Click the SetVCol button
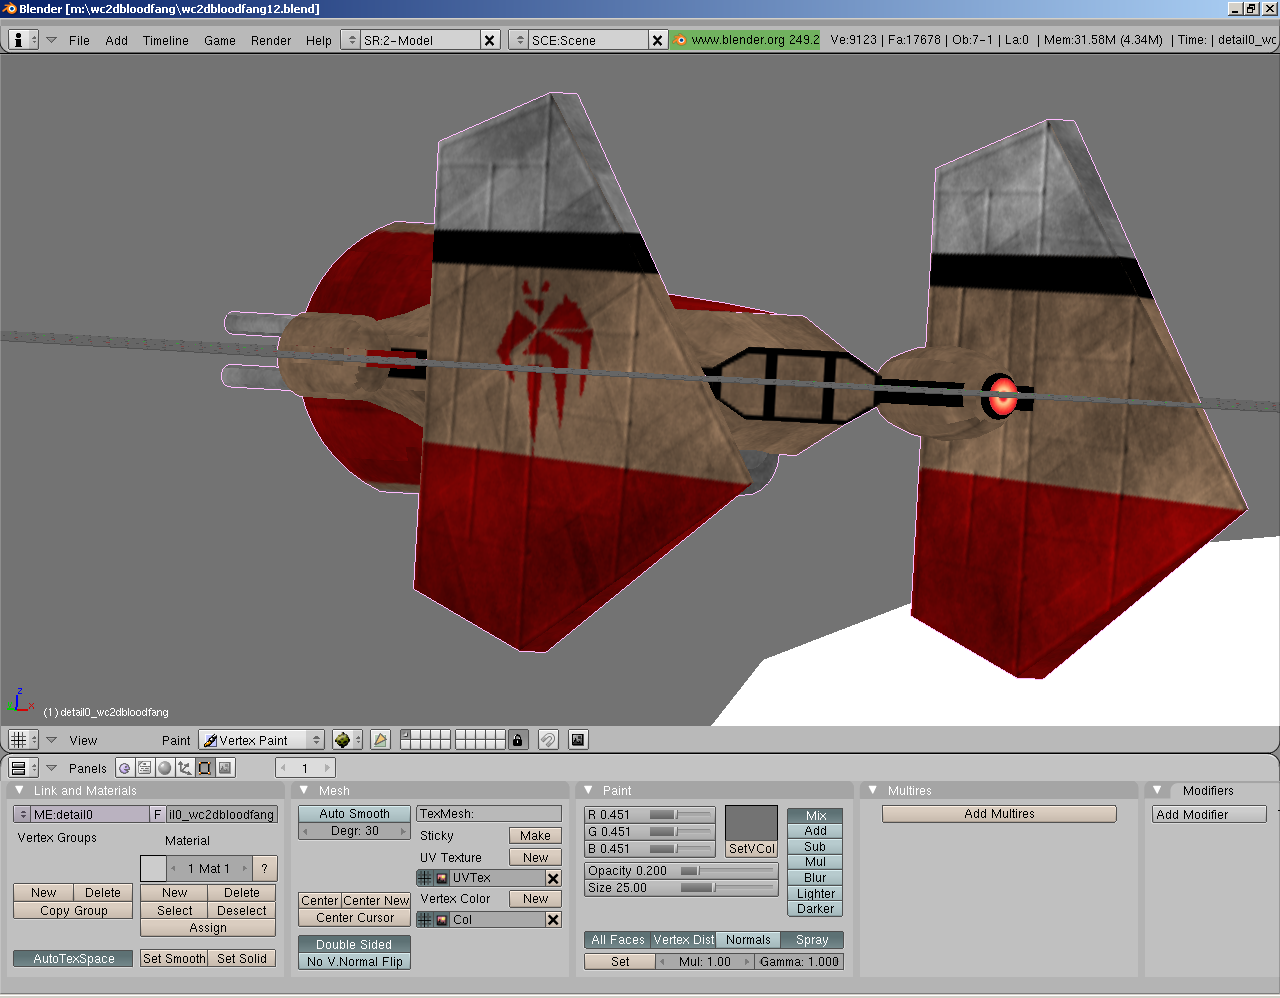 click(x=751, y=849)
